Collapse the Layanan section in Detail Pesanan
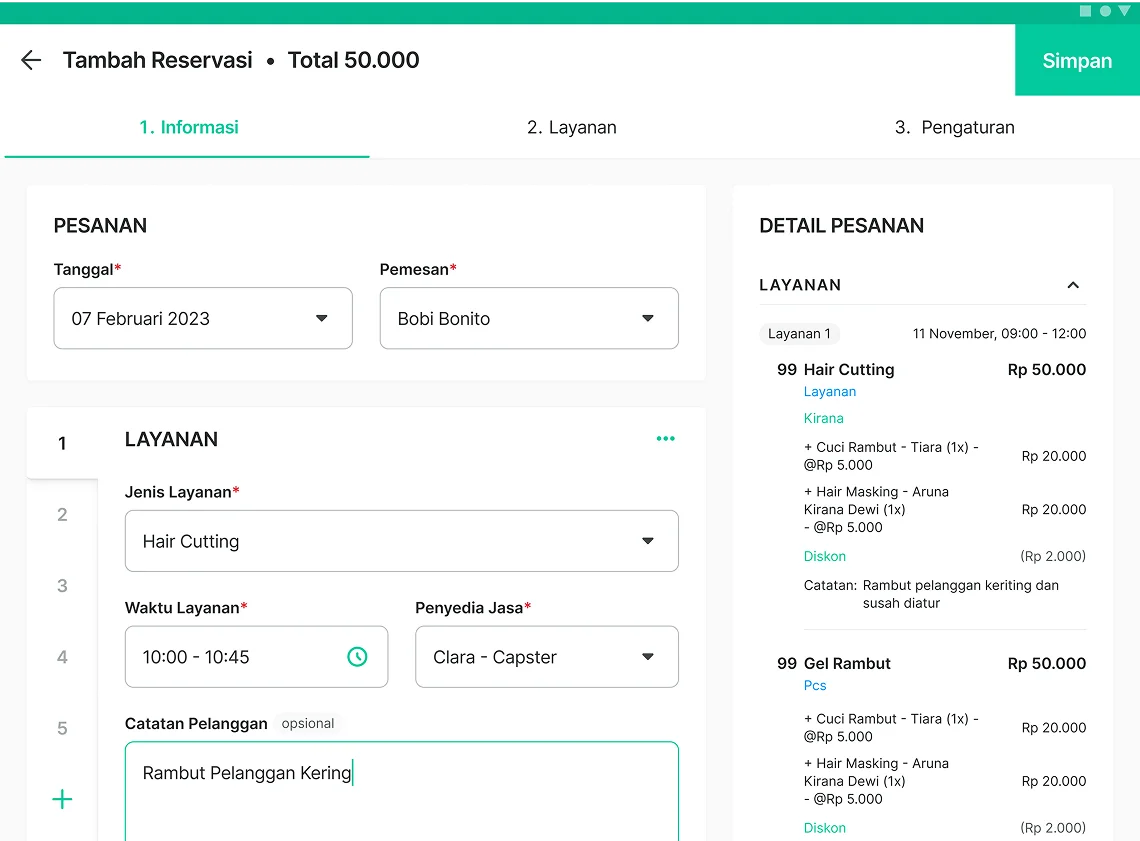The width and height of the screenshot is (1140, 841). (1073, 285)
